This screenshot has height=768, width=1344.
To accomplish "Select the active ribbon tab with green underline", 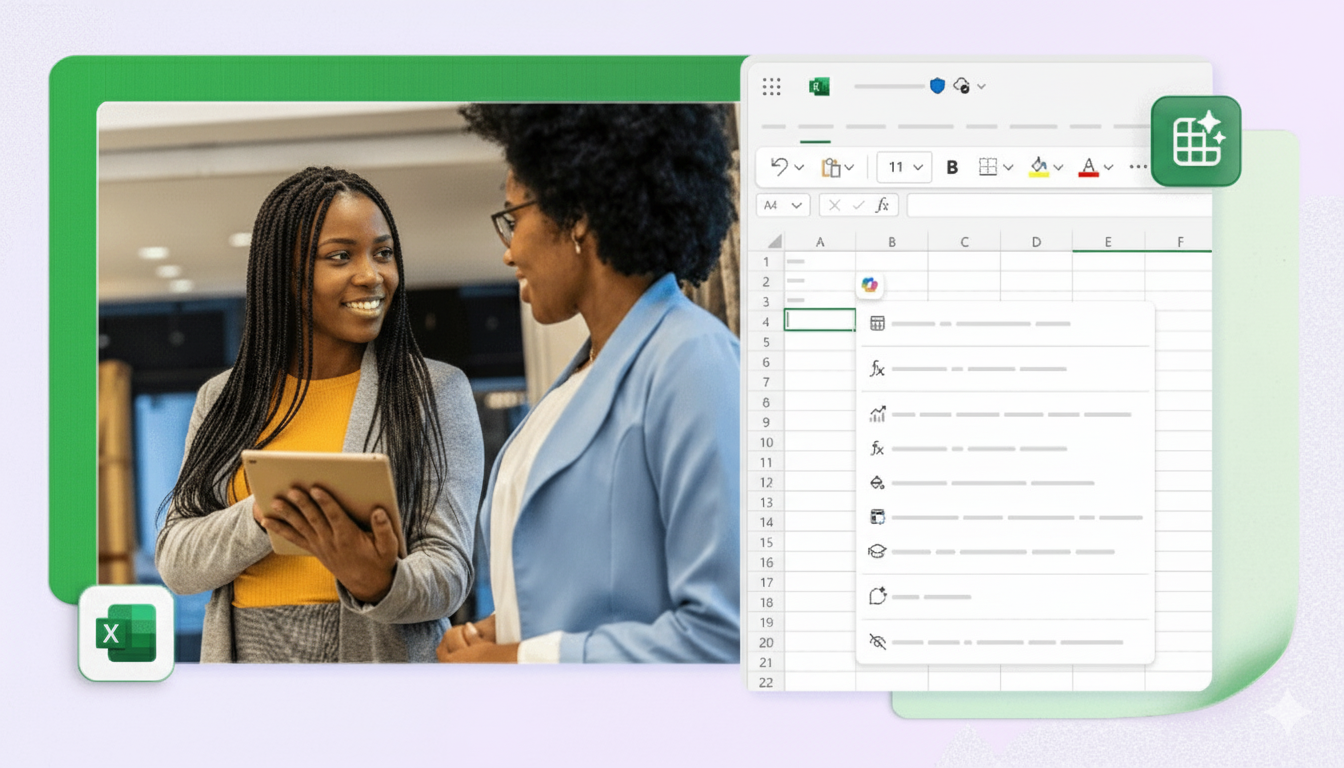I will (815, 127).
